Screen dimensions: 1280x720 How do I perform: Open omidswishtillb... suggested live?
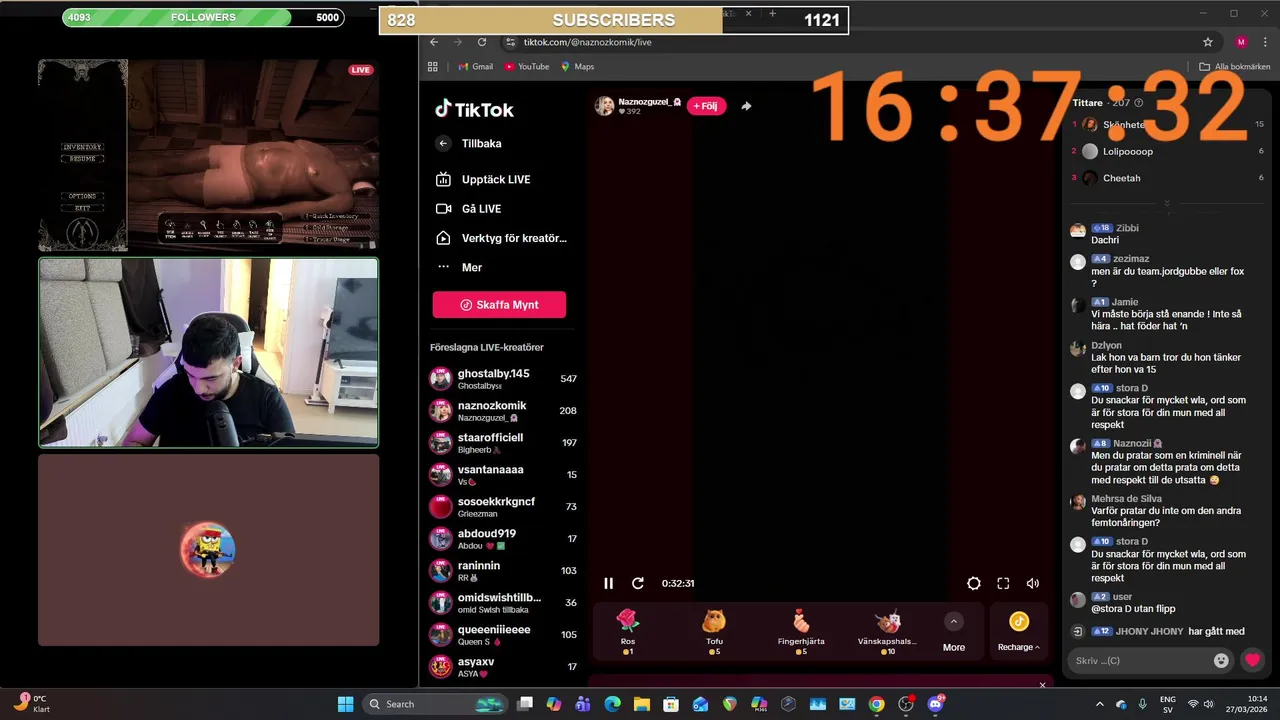503,603
